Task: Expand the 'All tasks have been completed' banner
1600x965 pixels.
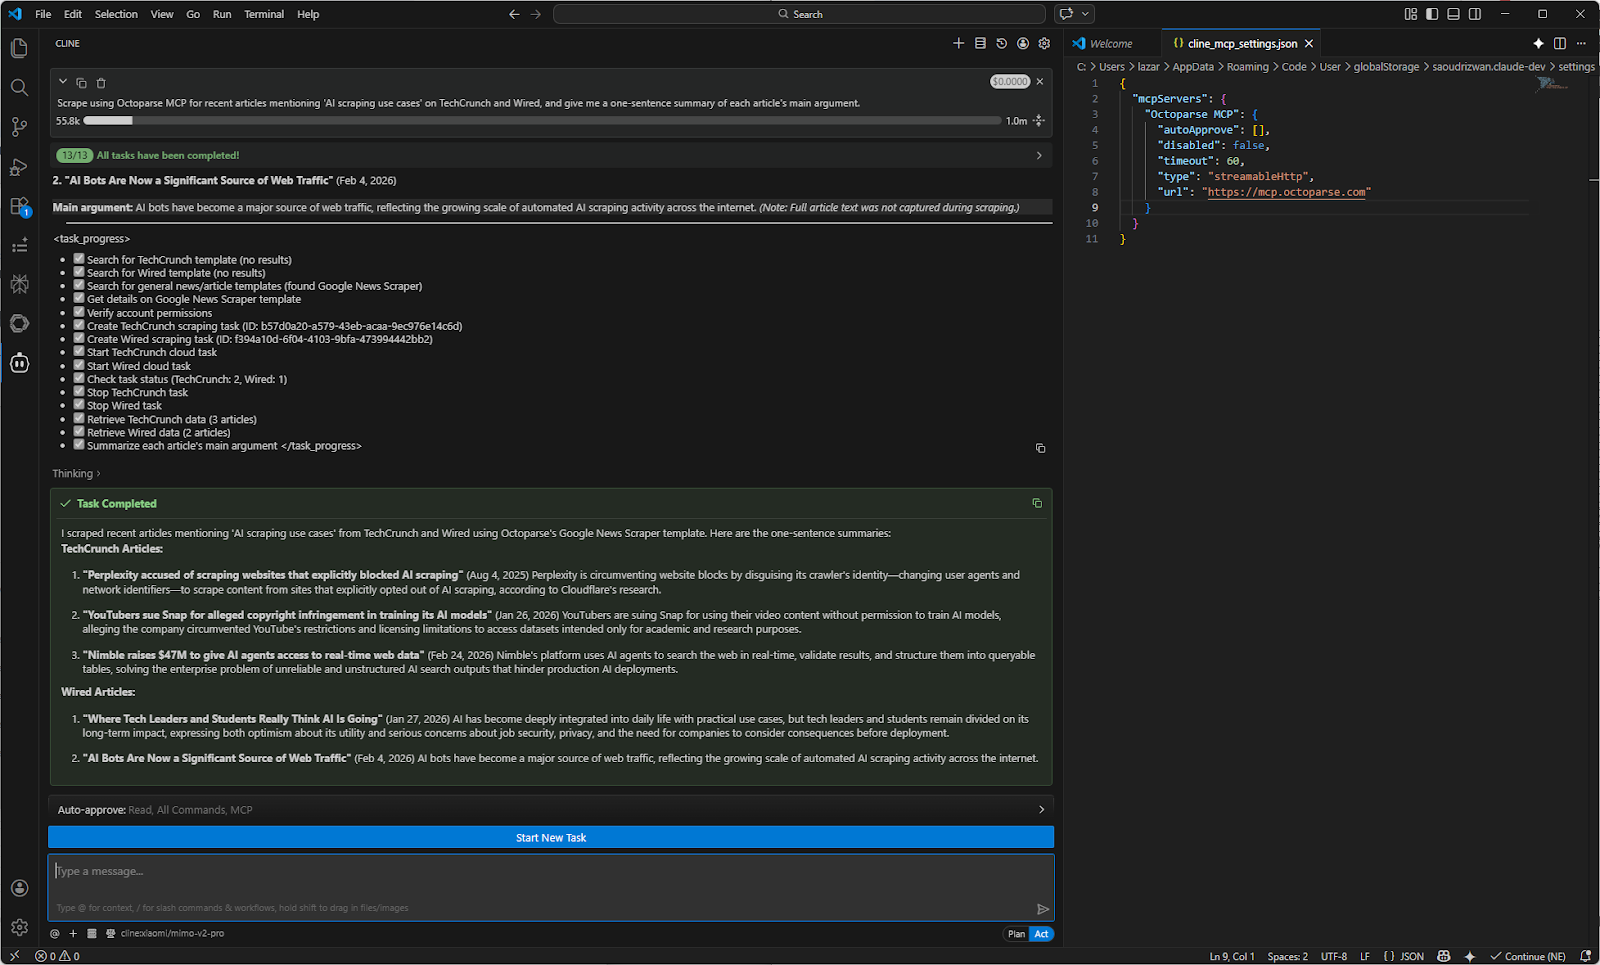Action: pyautogui.click(x=1038, y=155)
